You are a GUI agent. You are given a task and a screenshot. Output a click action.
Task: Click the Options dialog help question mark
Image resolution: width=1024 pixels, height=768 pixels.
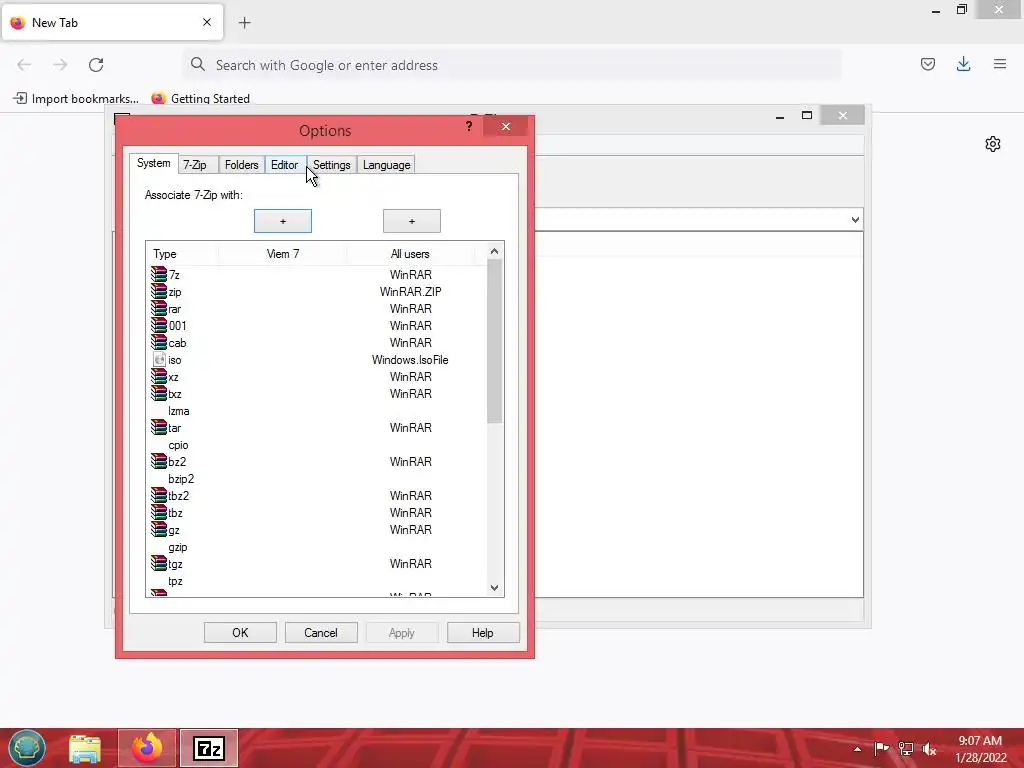pos(469,126)
